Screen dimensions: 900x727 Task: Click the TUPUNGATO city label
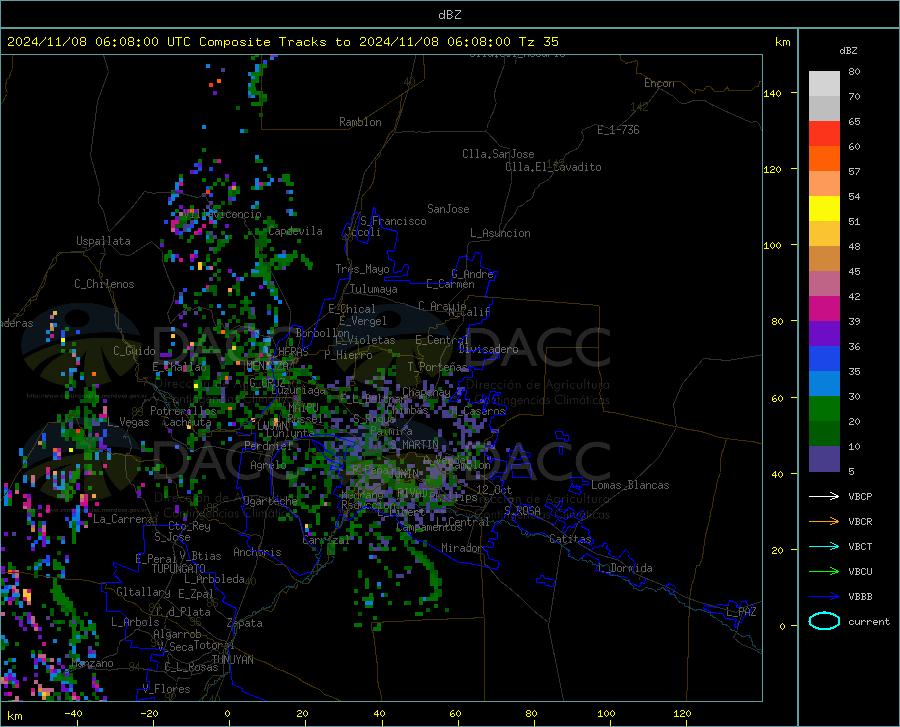[x=179, y=569]
